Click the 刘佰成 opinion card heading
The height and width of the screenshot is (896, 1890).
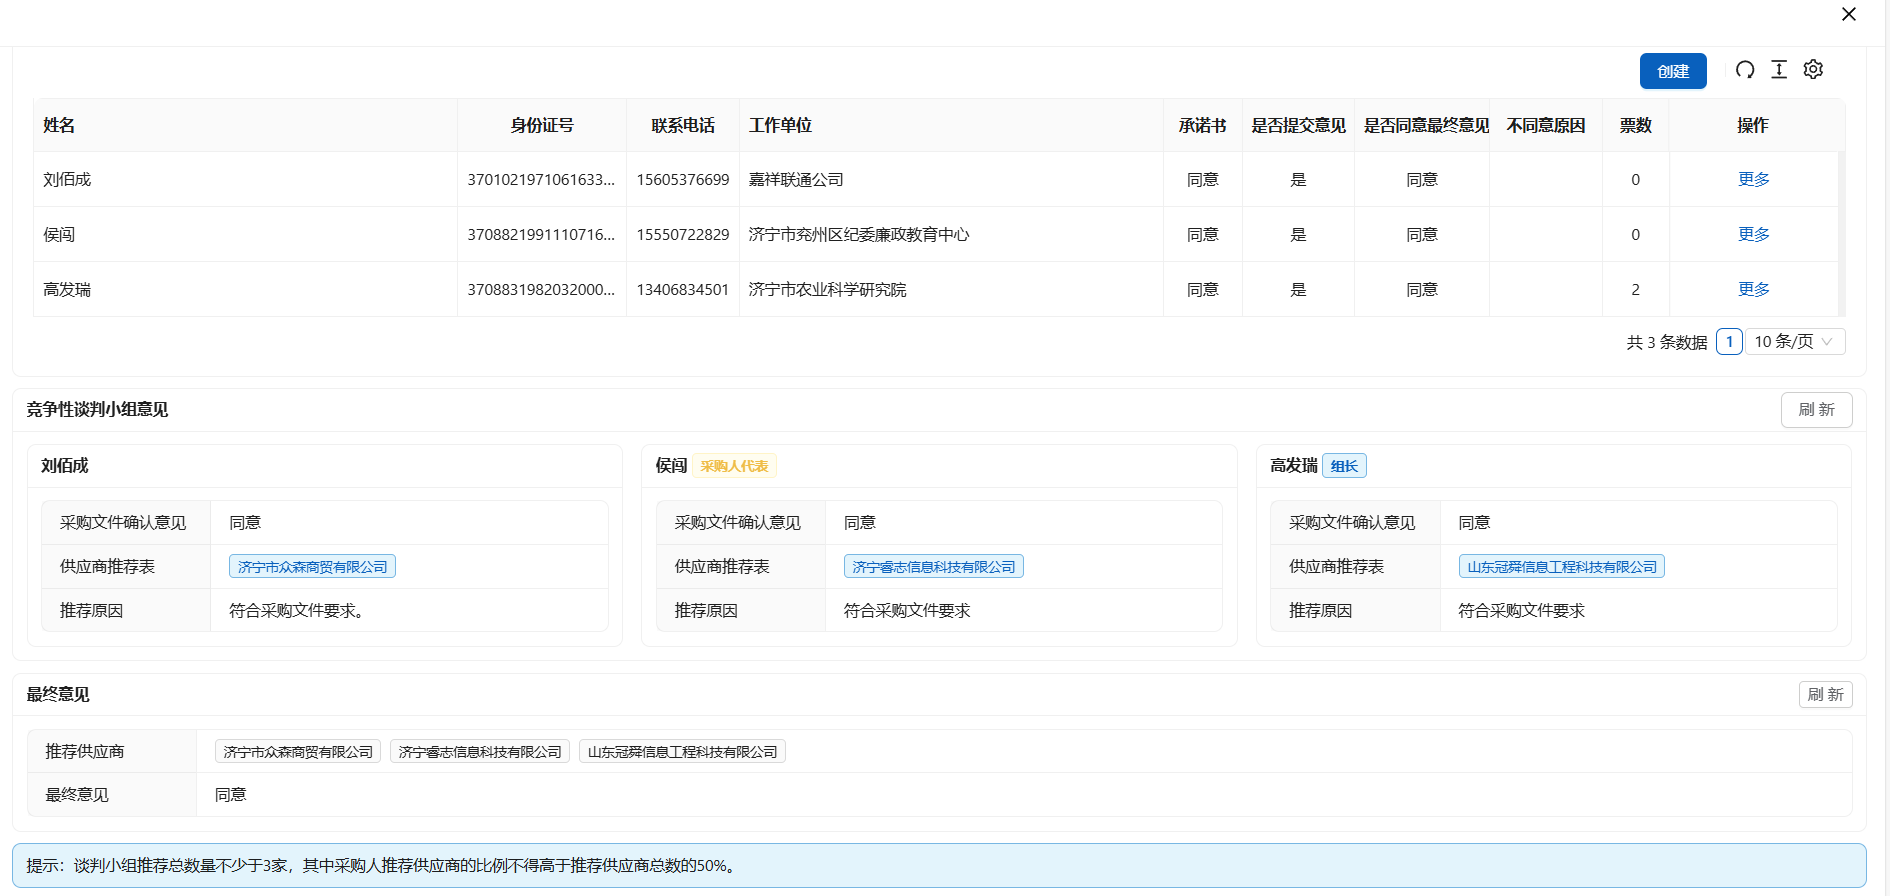[x=65, y=466]
